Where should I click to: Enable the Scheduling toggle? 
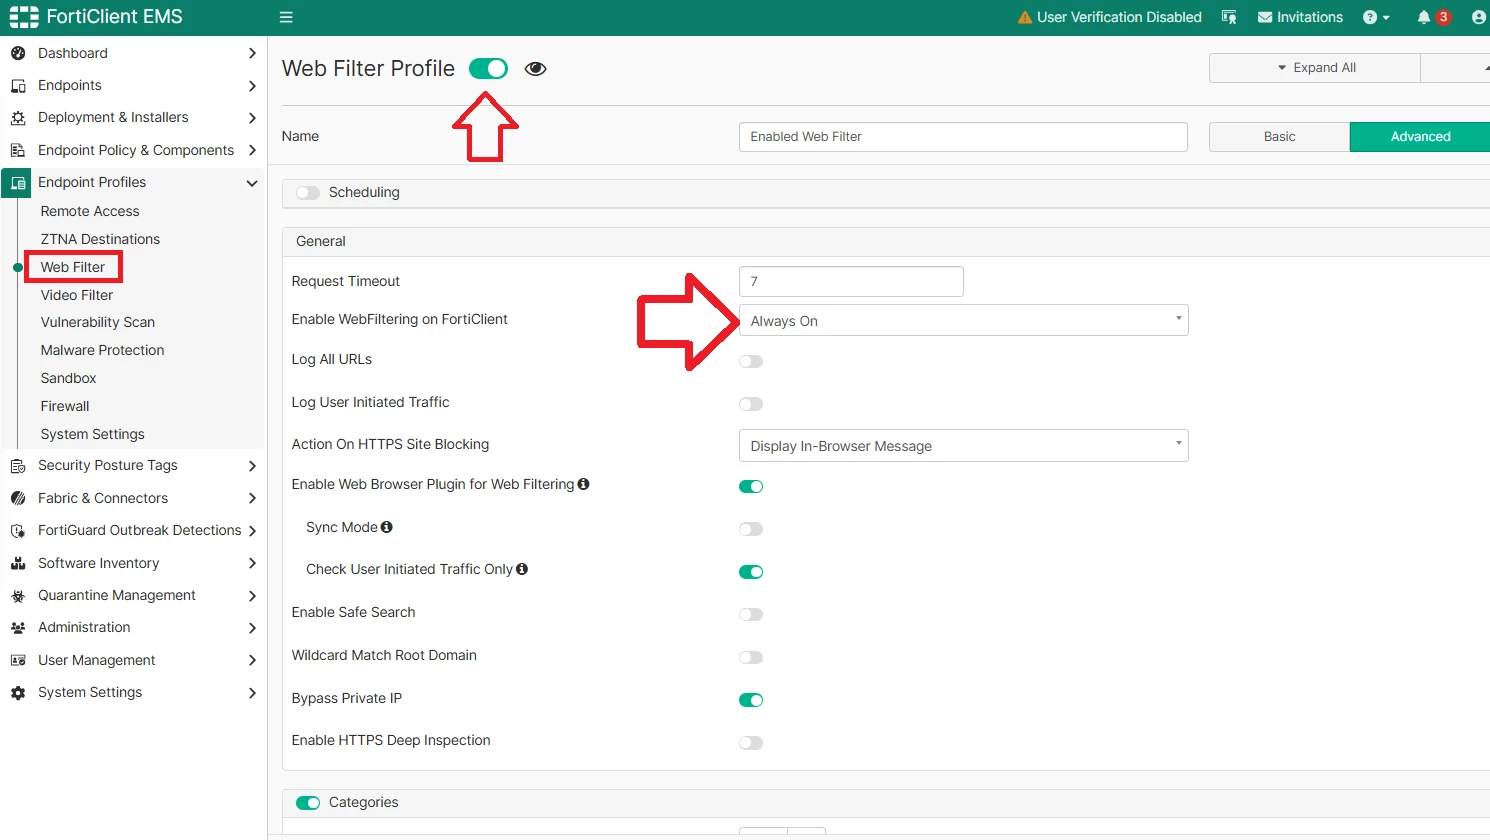click(x=308, y=192)
